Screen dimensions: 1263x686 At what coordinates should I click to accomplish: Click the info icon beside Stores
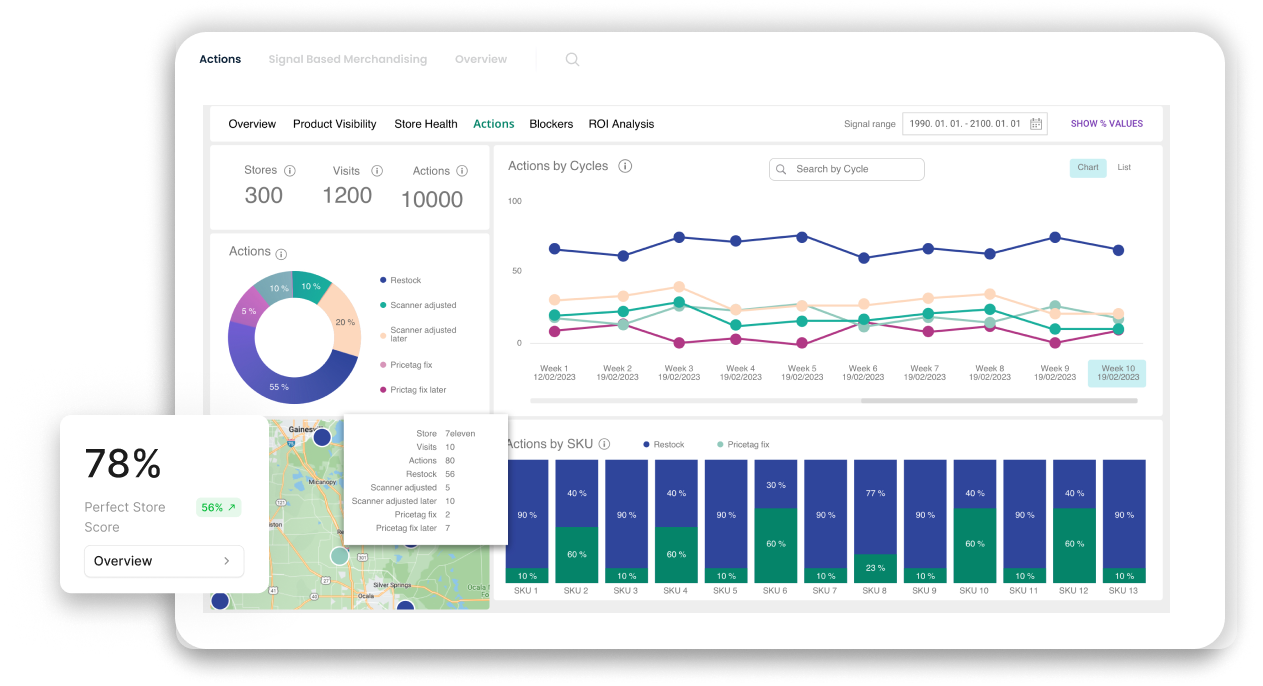coord(290,171)
